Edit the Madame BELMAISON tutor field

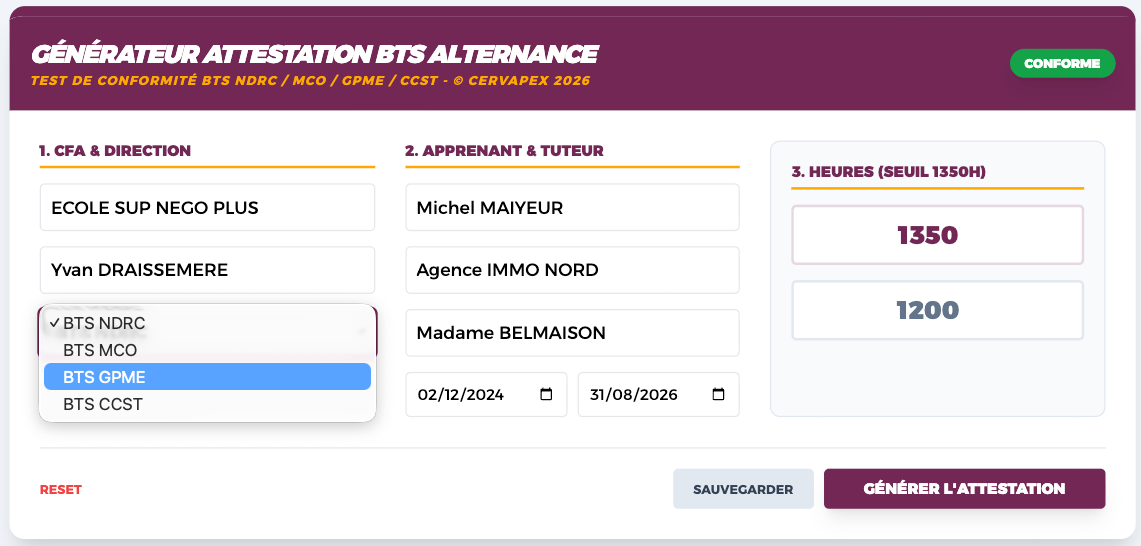click(572, 333)
